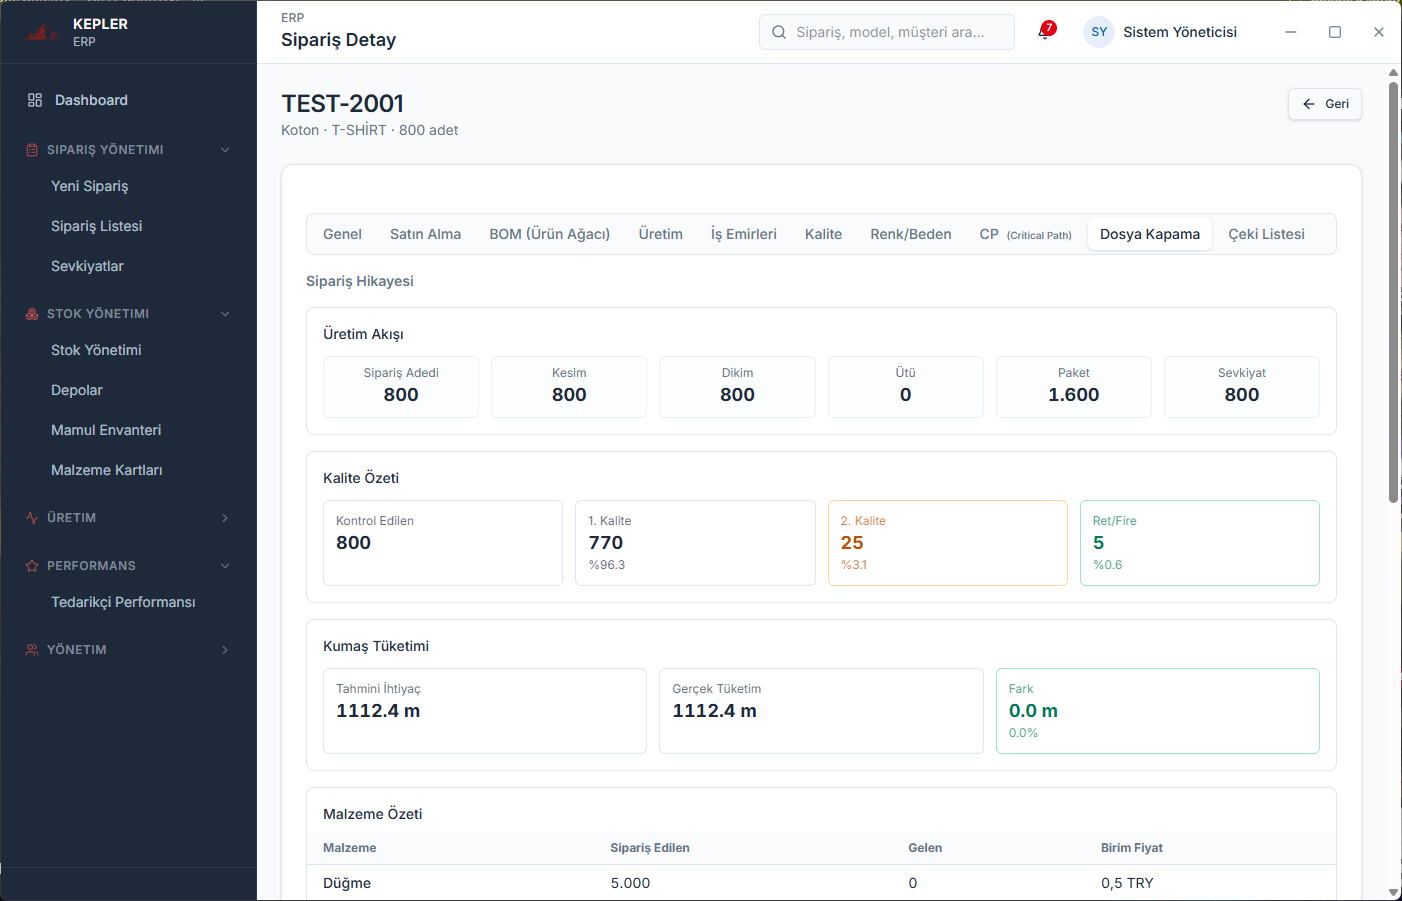
Task: Expand the Üretim section chevron
Action: tap(225, 518)
